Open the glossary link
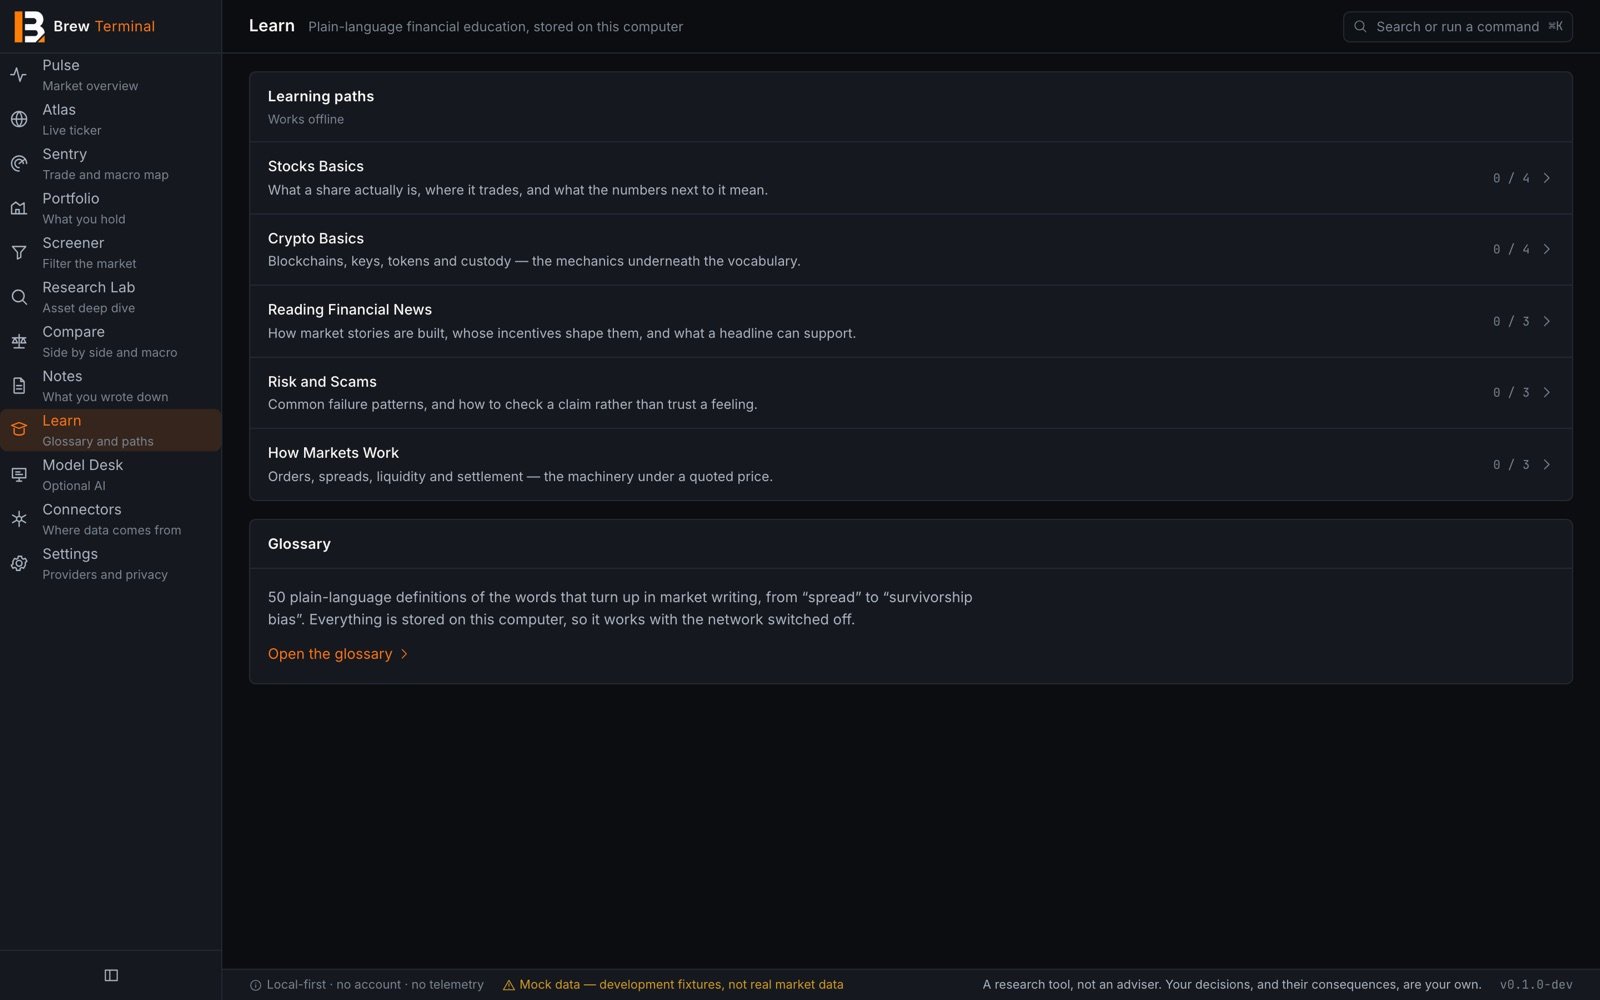The width and height of the screenshot is (1600, 1000). click(338, 654)
